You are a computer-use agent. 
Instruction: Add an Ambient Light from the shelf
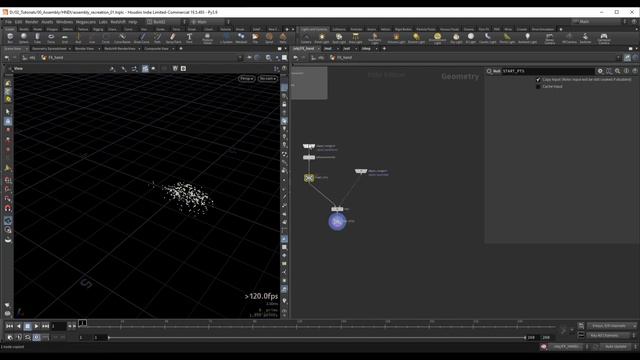click(527, 38)
